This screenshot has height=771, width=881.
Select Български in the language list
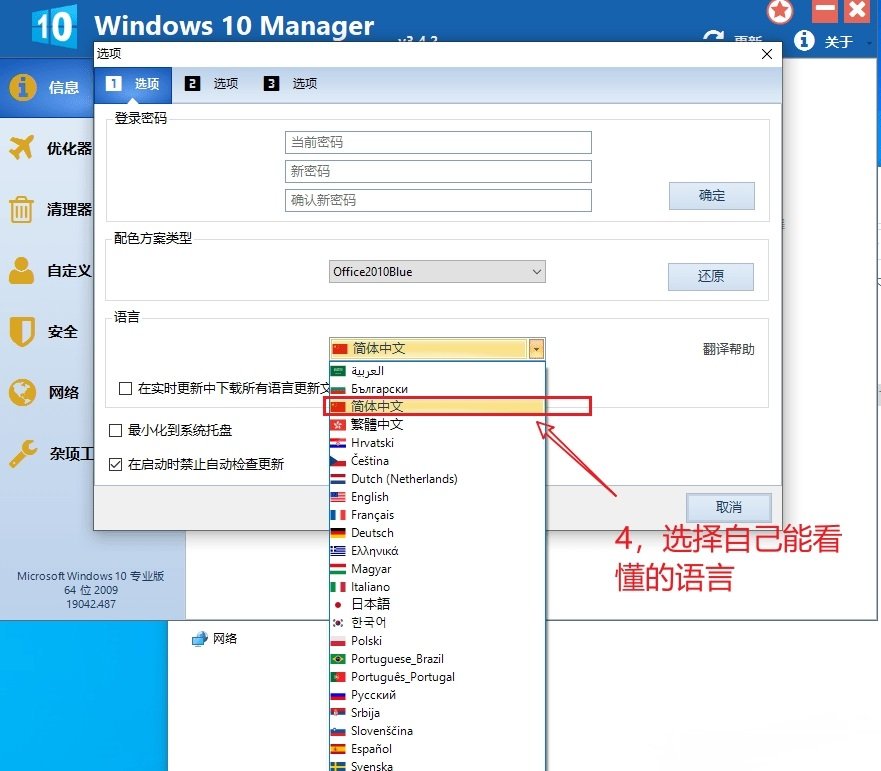[437, 389]
